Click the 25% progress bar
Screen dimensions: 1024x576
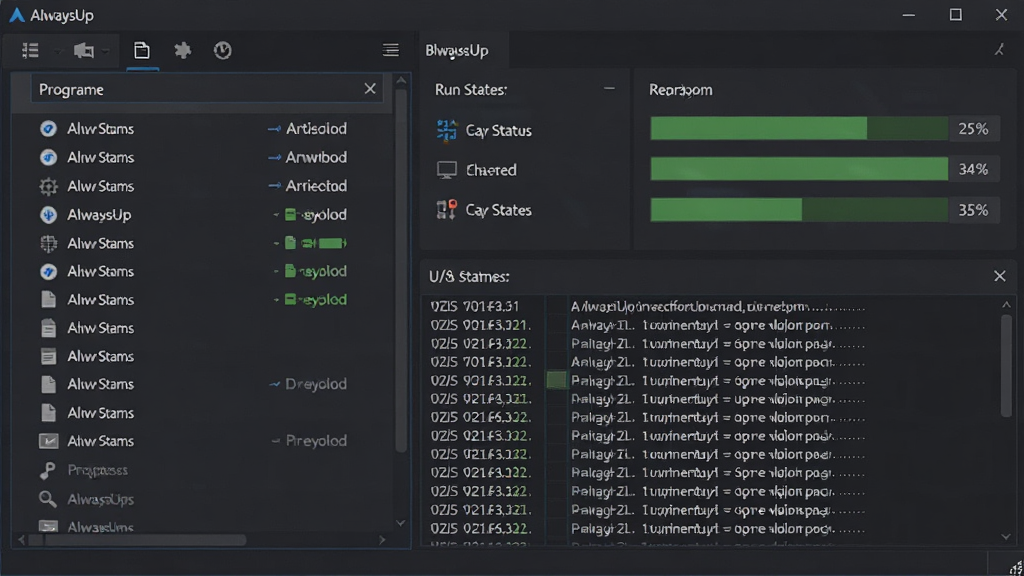pos(799,129)
